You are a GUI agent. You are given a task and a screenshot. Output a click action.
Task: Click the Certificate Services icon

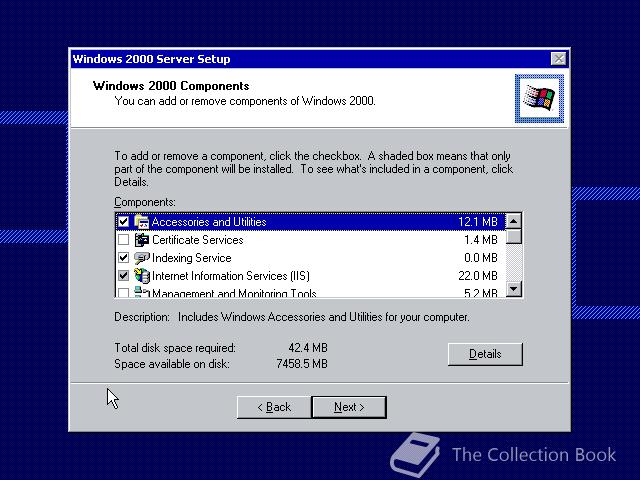142,240
